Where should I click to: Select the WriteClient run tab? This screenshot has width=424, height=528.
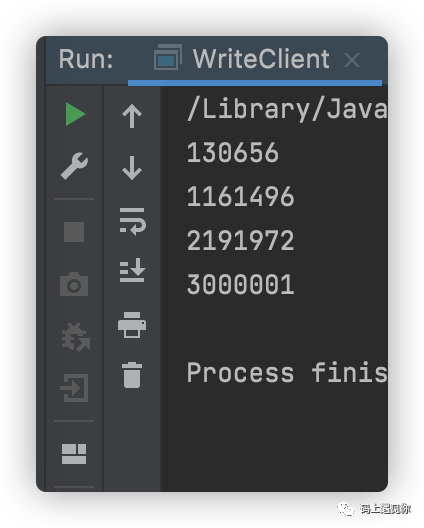click(242, 59)
